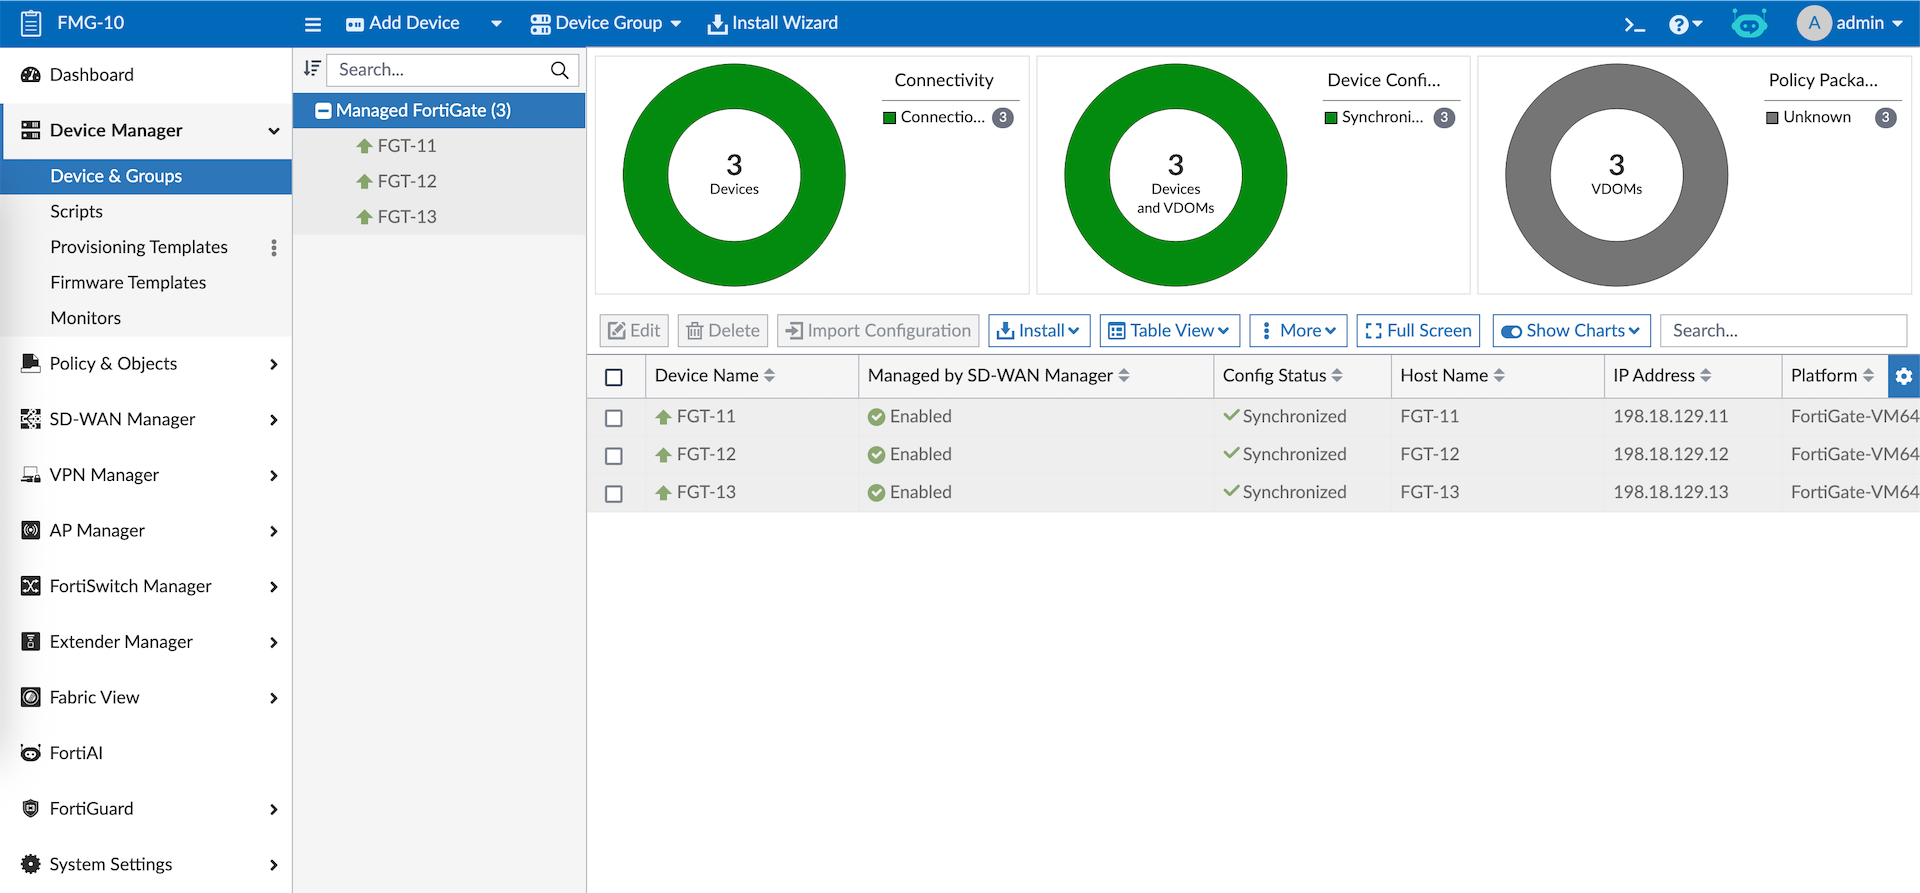Click the device table Search field
Image resolution: width=1920 pixels, height=893 pixels.
pyautogui.click(x=1783, y=331)
